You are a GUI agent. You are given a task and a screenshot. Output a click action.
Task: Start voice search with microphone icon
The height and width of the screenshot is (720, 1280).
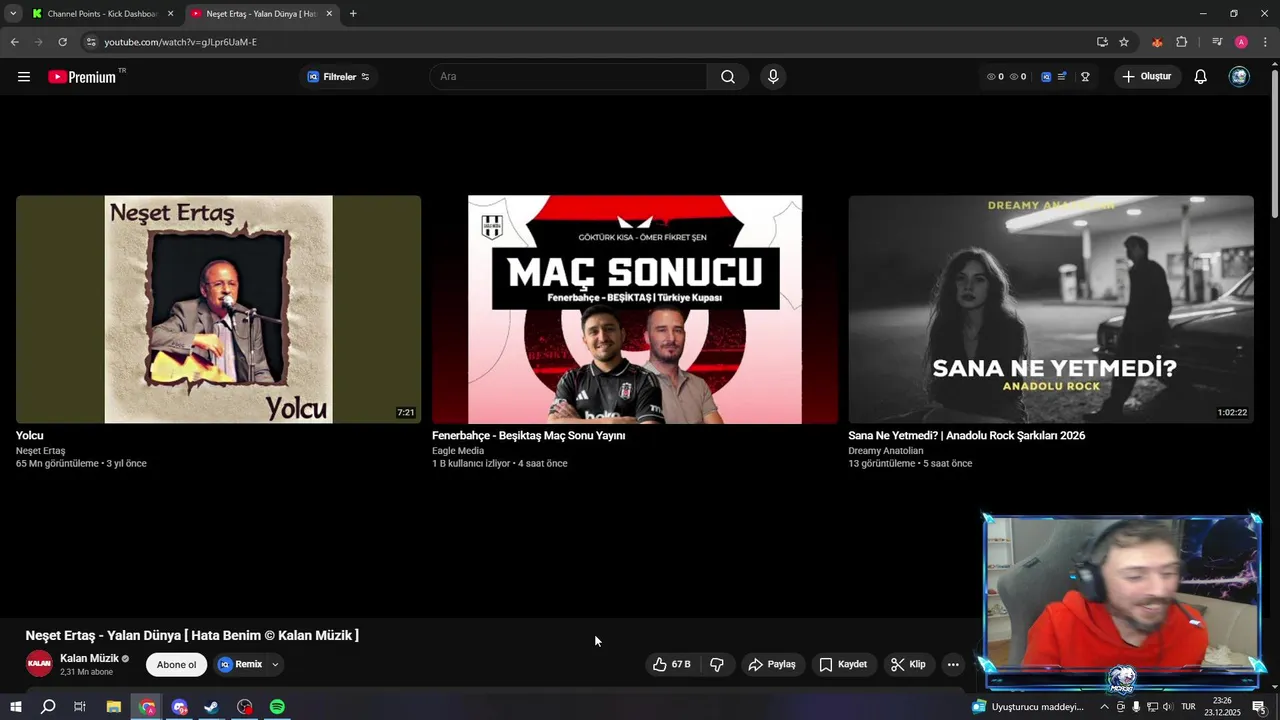[772, 77]
